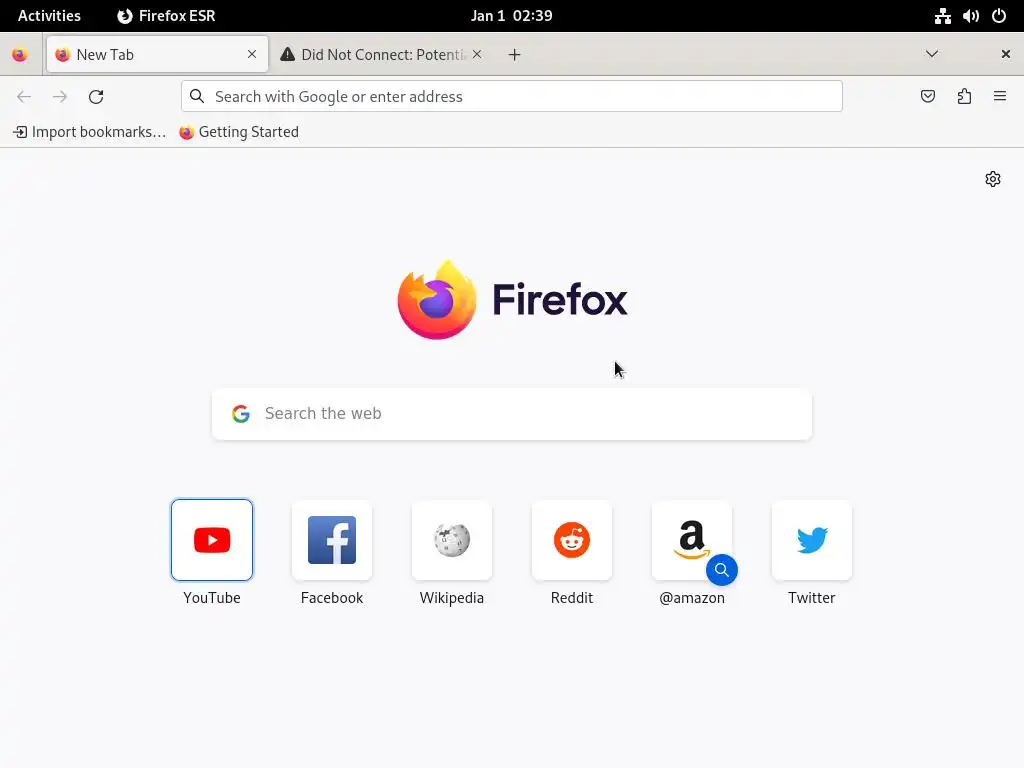Close the Firefox window
Image resolution: width=1024 pixels, height=768 pixels.
tap(1006, 54)
